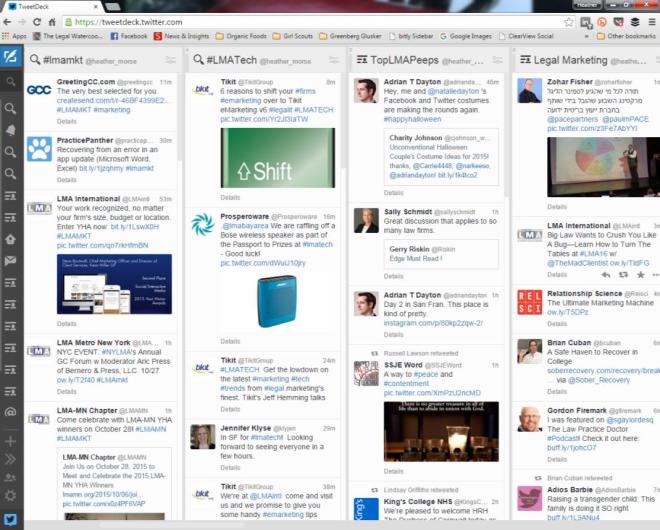Click PracticePanther paw avatar
Screen dimensions: 660x530
point(40,149)
